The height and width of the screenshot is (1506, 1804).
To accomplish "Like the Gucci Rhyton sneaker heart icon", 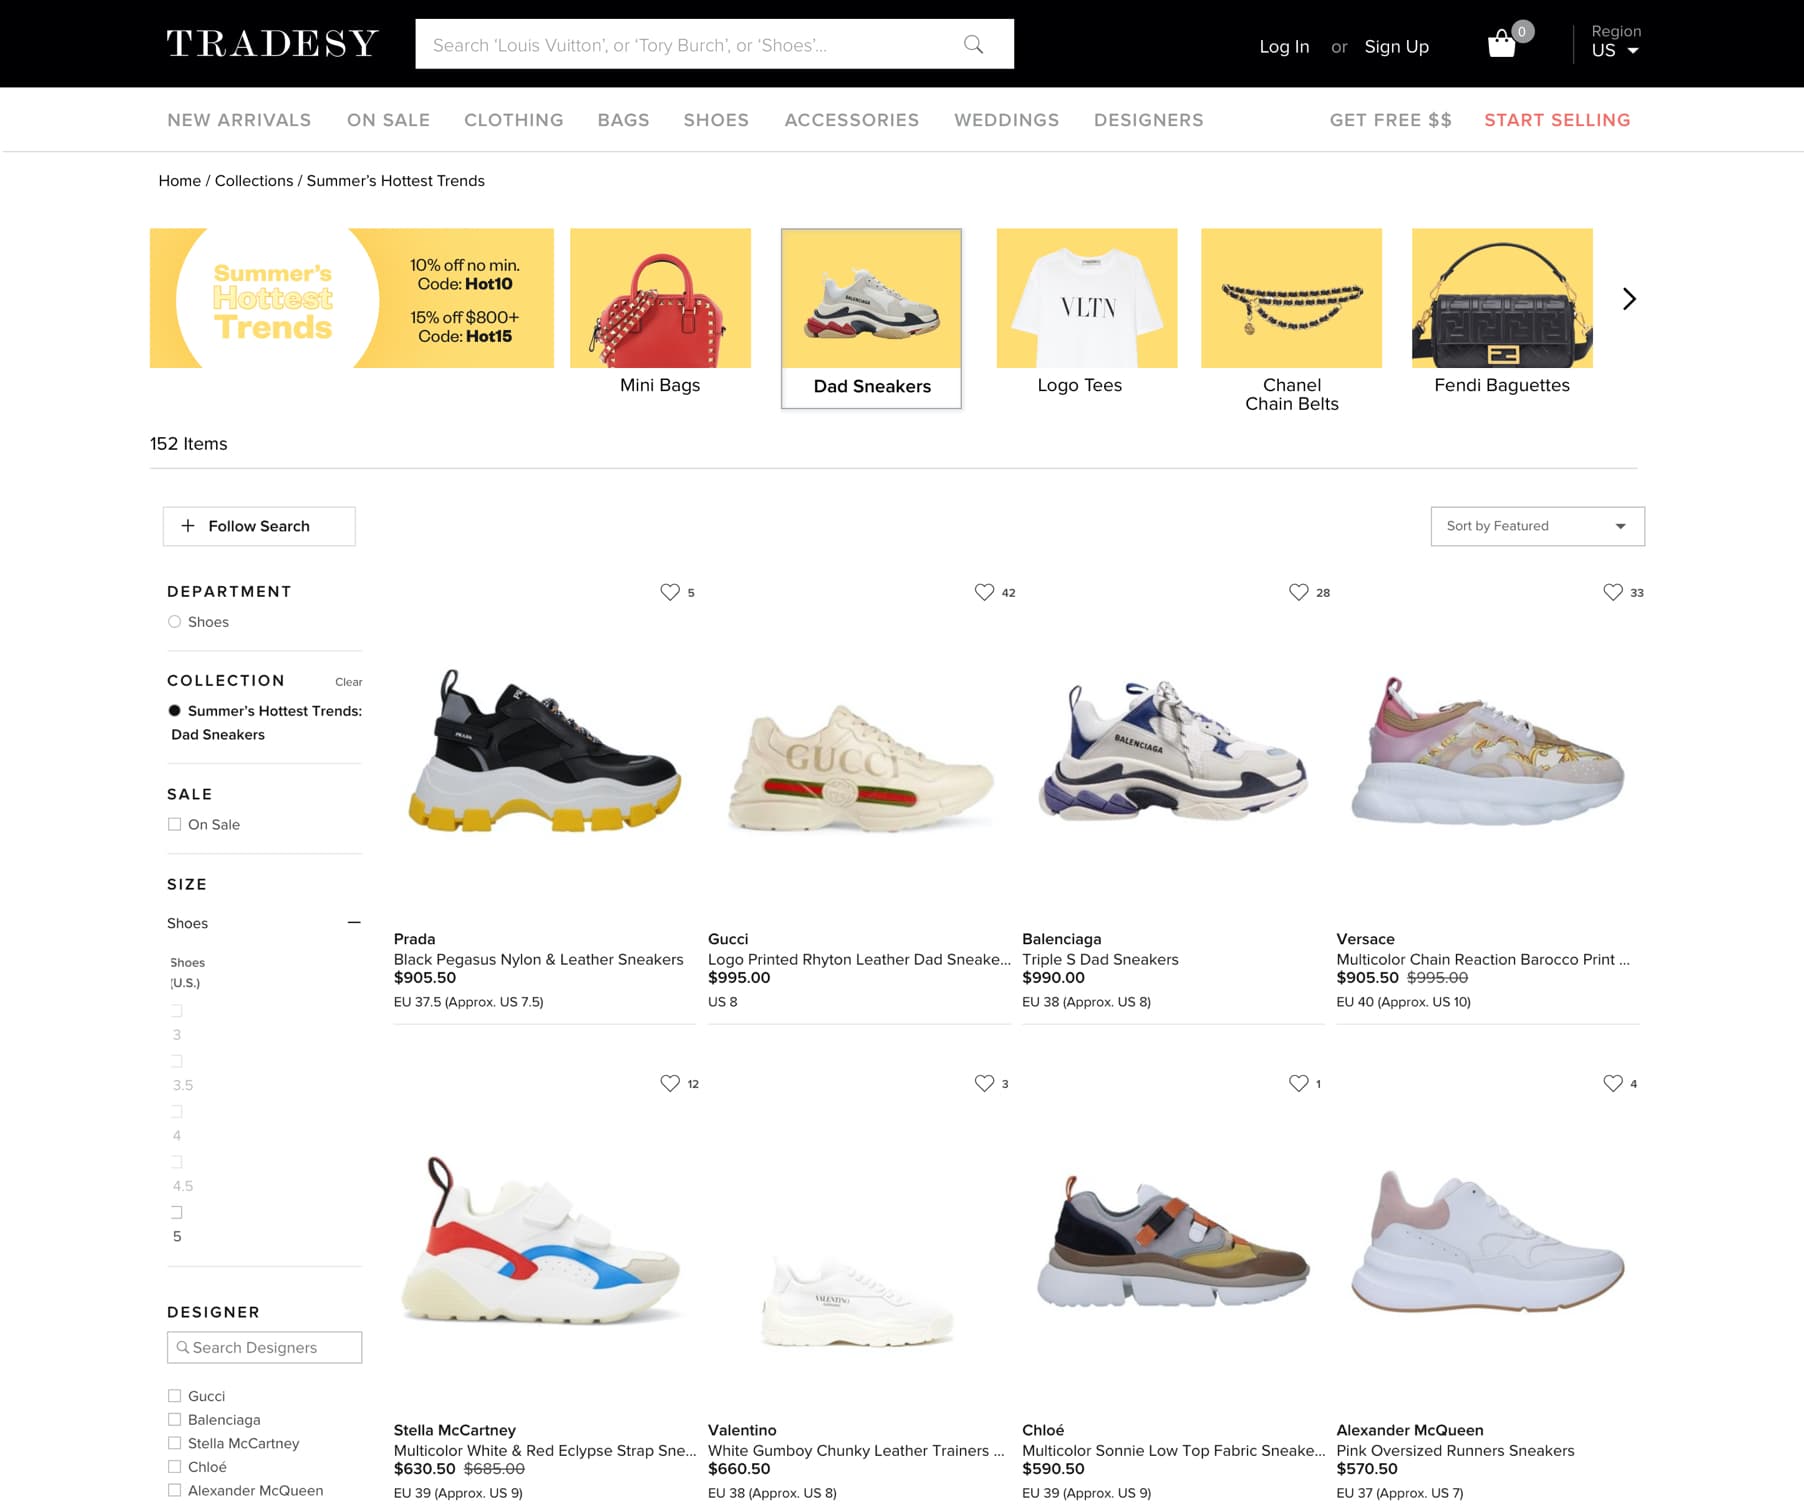I will click(984, 592).
